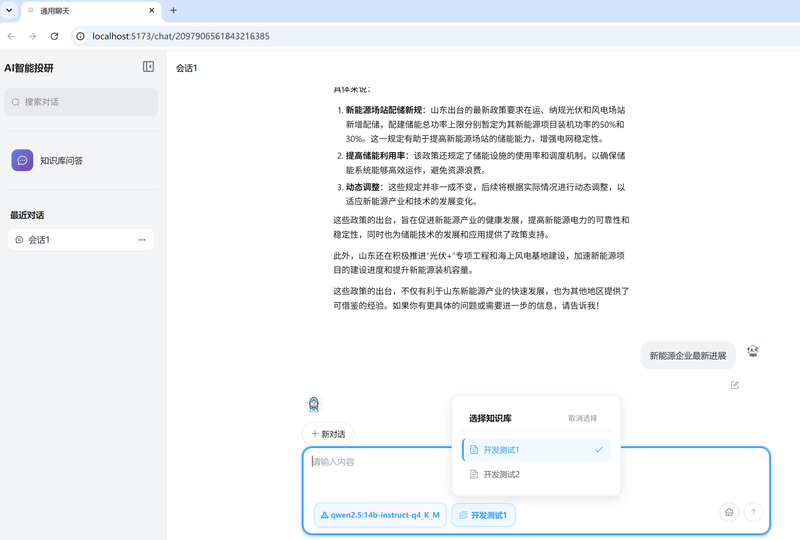Viewport: 800px width, 540px height.
Task: Start a new chat with 新对话 button
Action: point(328,434)
